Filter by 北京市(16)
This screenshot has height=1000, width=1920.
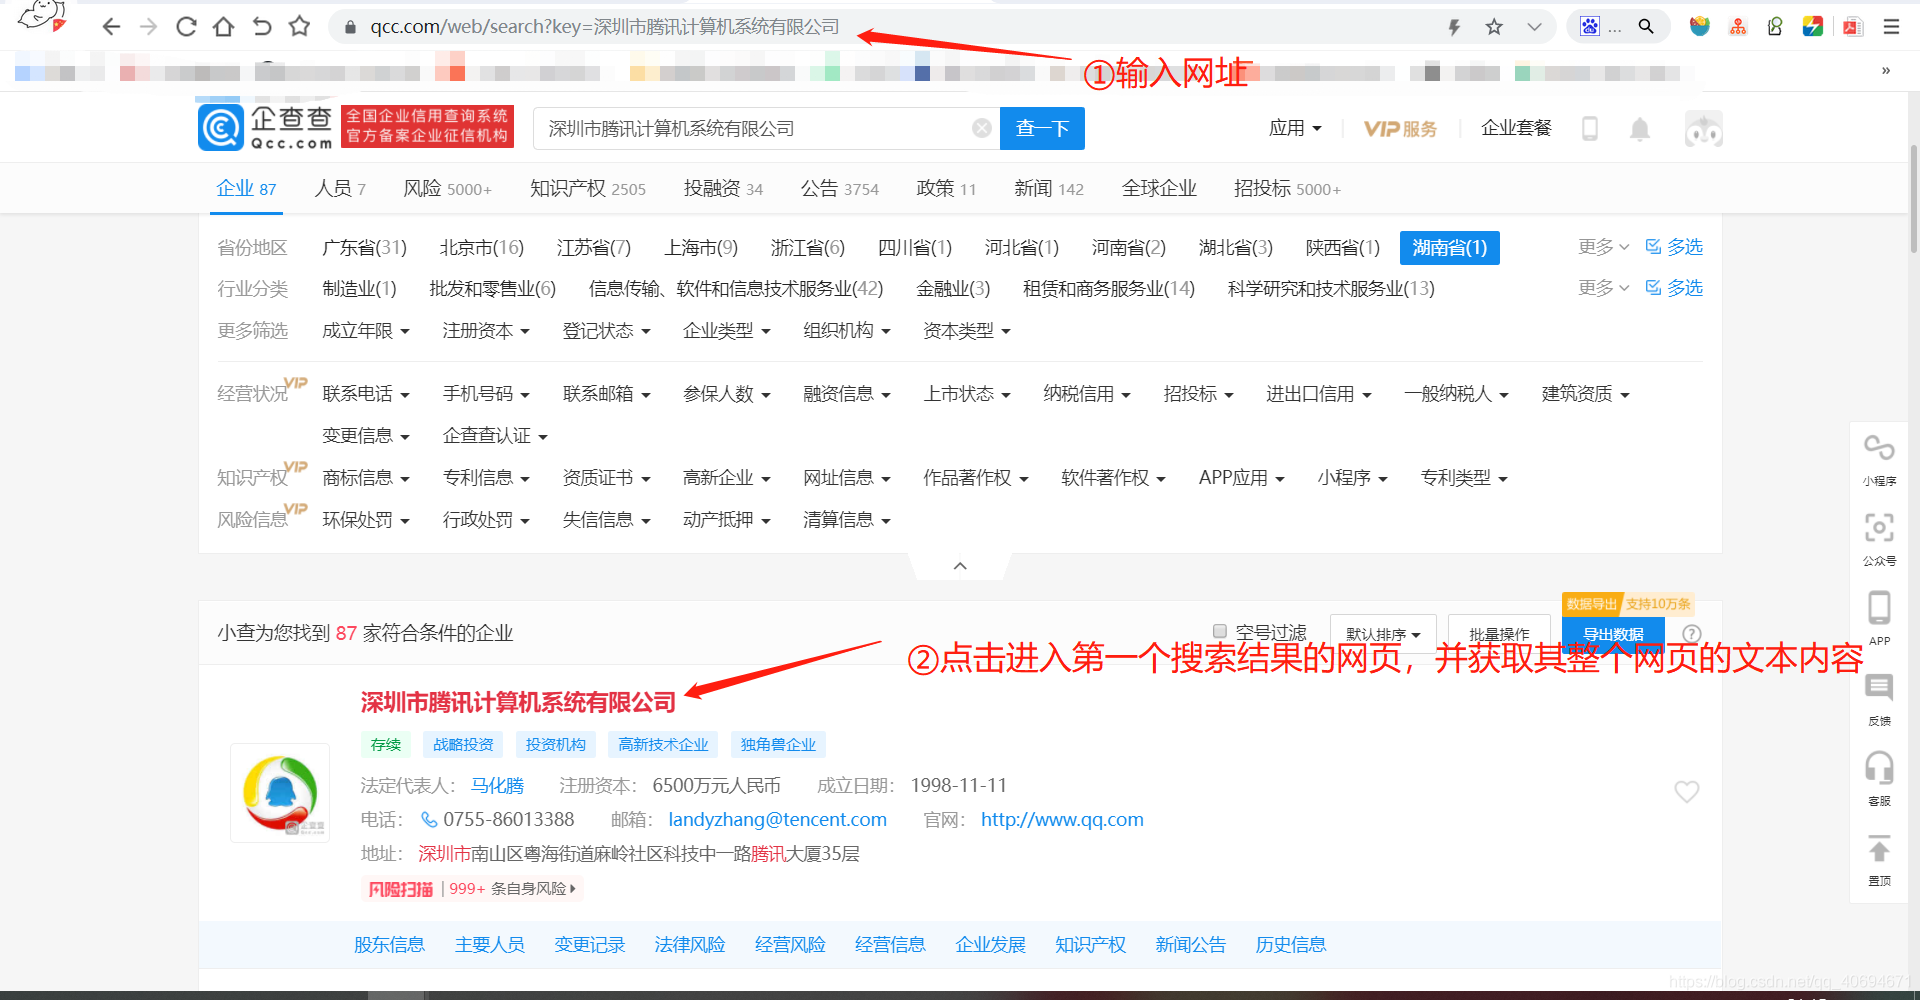click(481, 247)
